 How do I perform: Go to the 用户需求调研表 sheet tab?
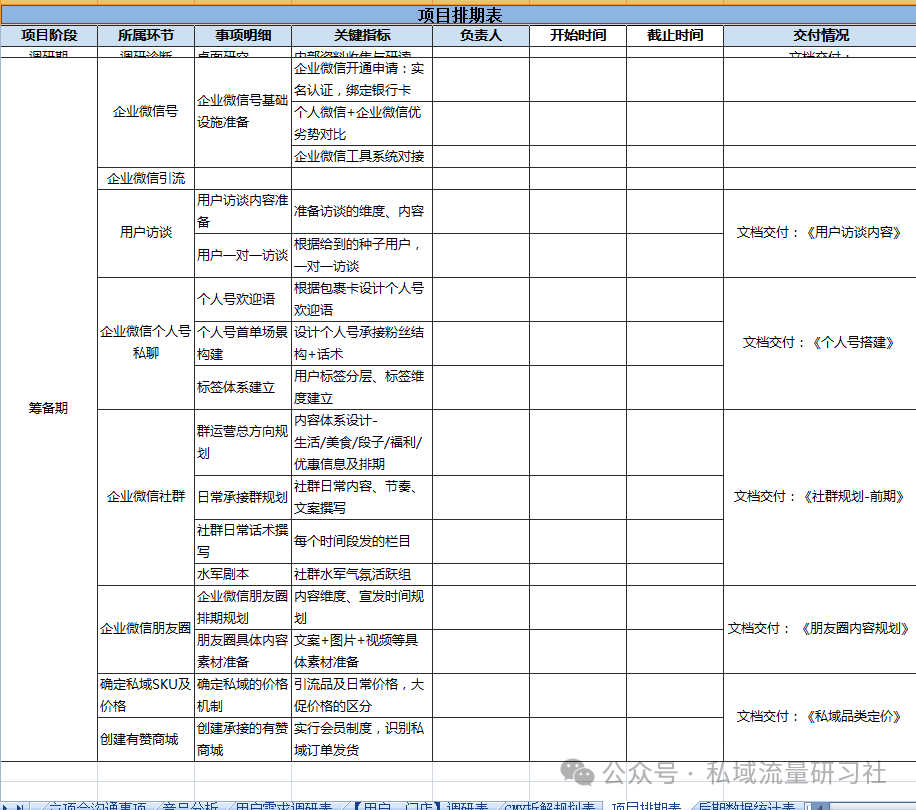(283, 806)
